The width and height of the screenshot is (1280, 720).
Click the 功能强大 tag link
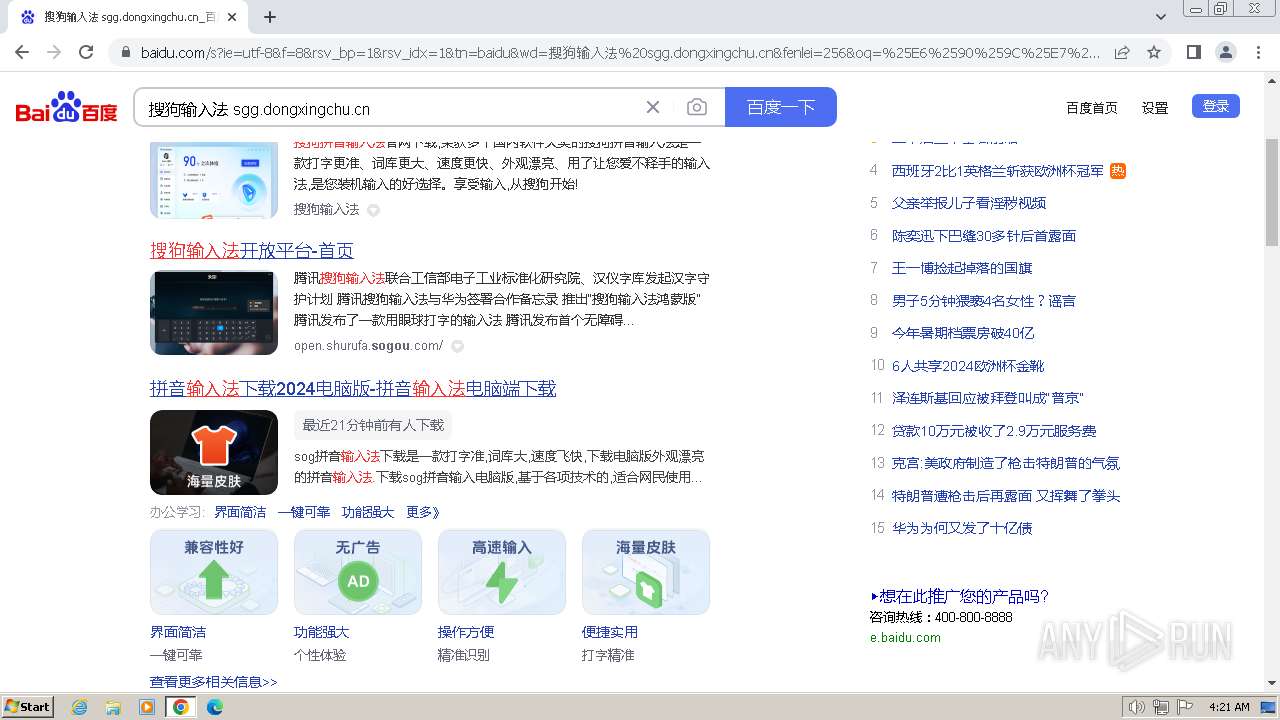pos(368,512)
